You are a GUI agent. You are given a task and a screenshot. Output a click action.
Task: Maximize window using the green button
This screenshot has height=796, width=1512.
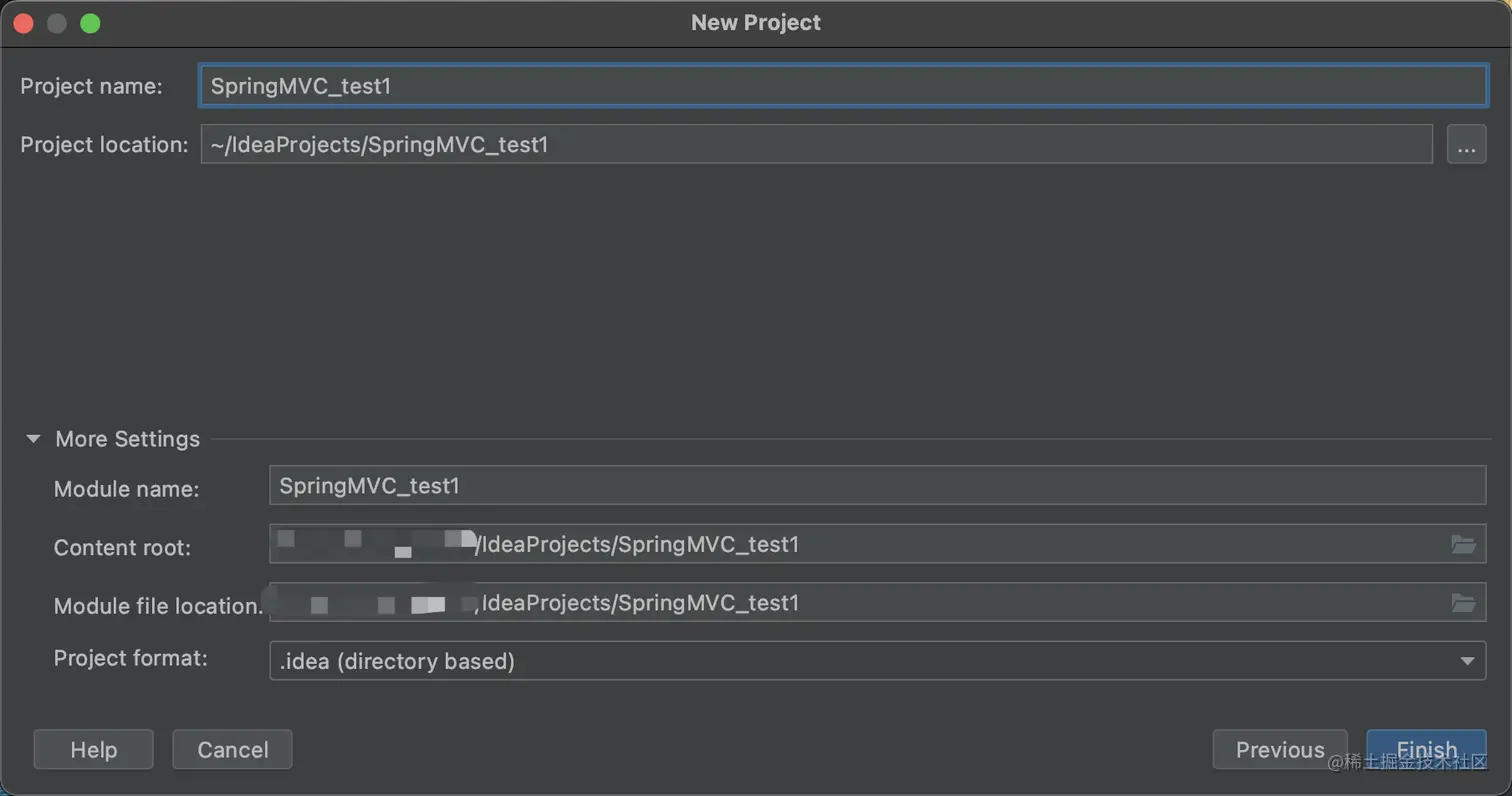[x=90, y=23]
